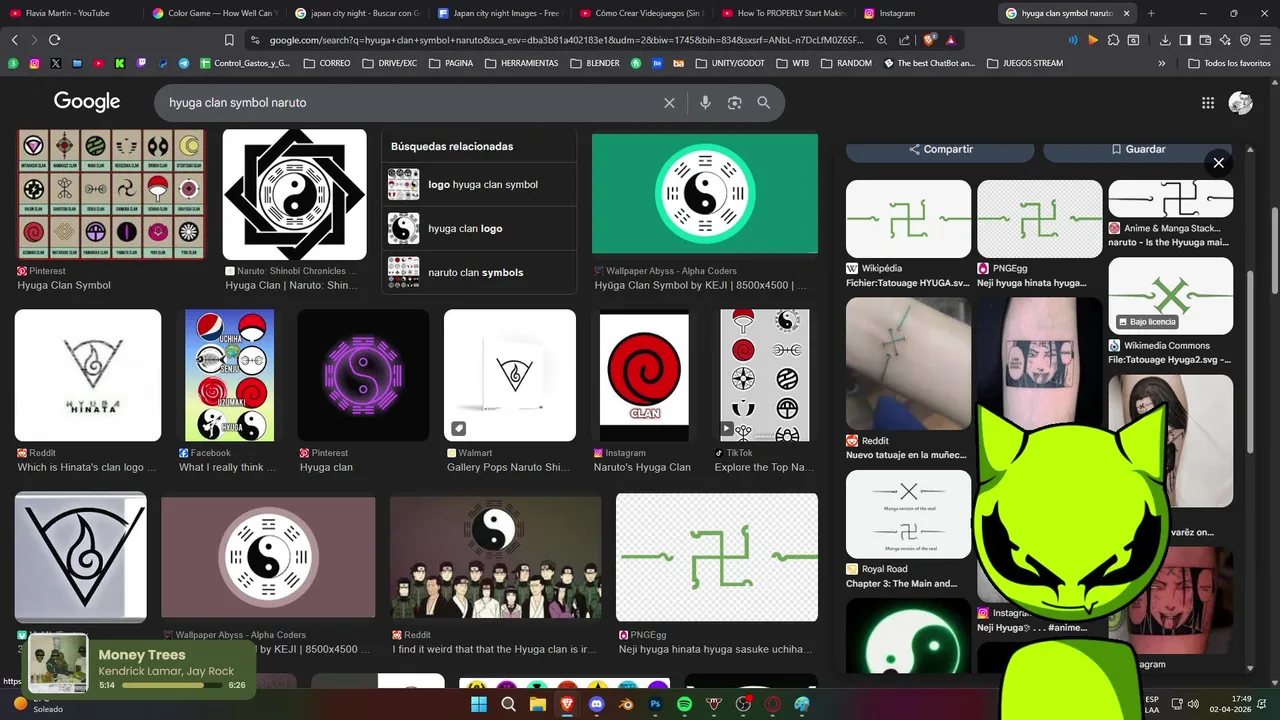
Task: Open a new browser tab
Action: pyautogui.click(x=1151, y=13)
